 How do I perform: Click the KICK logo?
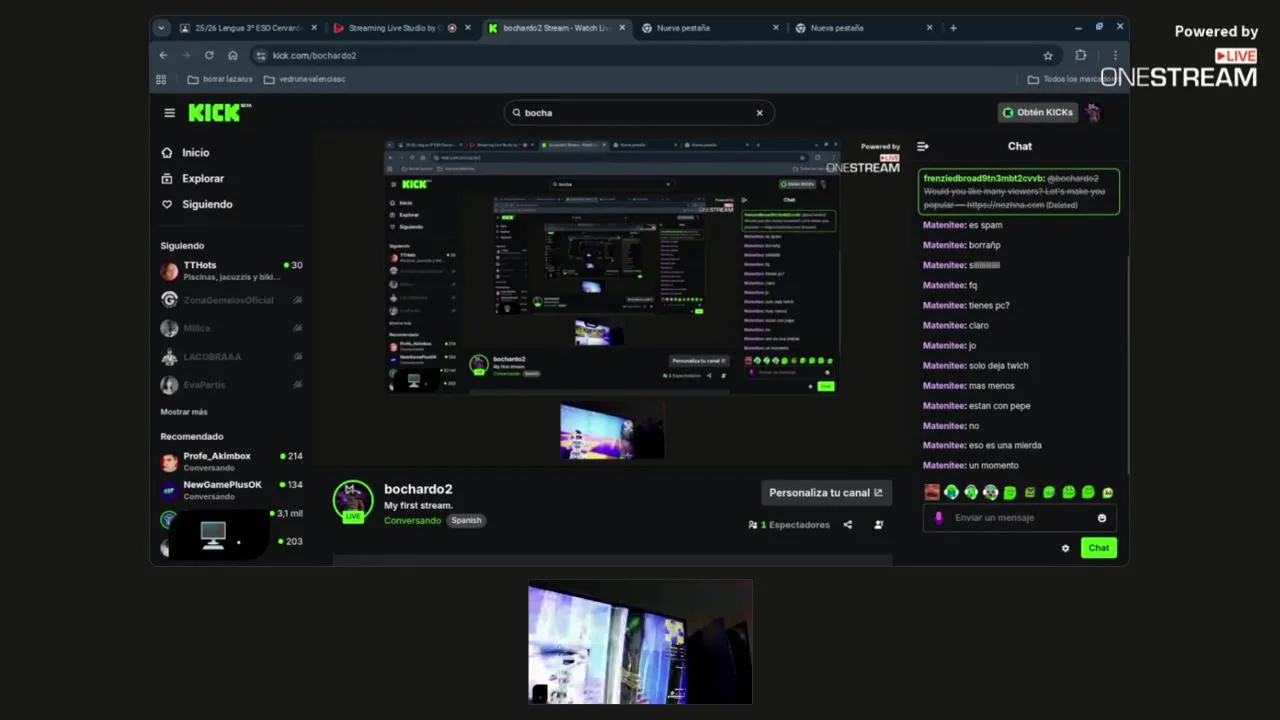(x=219, y=113)
